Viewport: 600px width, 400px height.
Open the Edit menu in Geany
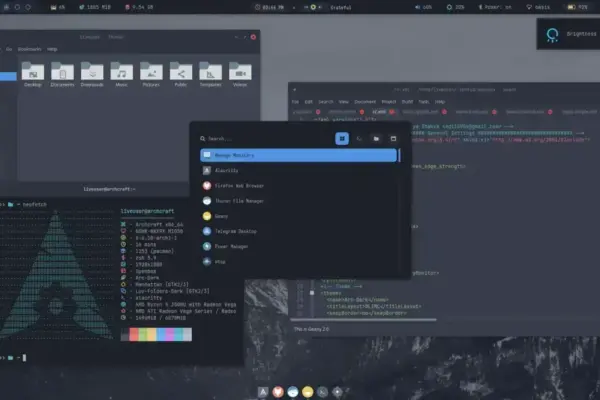309,102
